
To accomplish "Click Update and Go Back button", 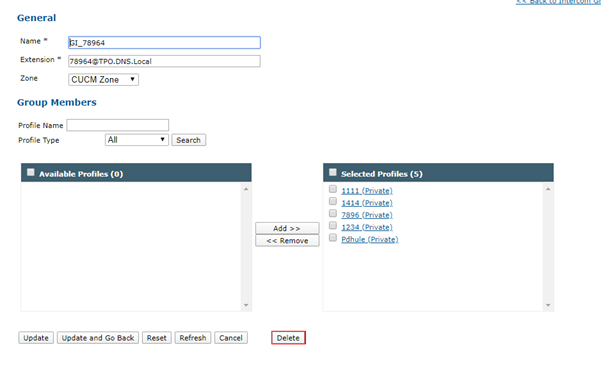I will 98,338.
